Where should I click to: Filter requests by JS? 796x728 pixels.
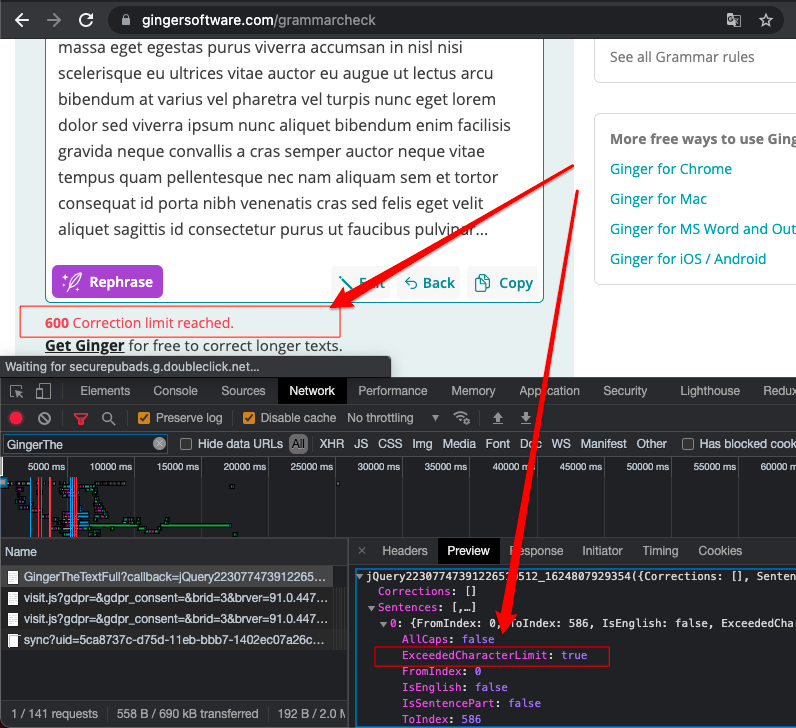[361, 444]
